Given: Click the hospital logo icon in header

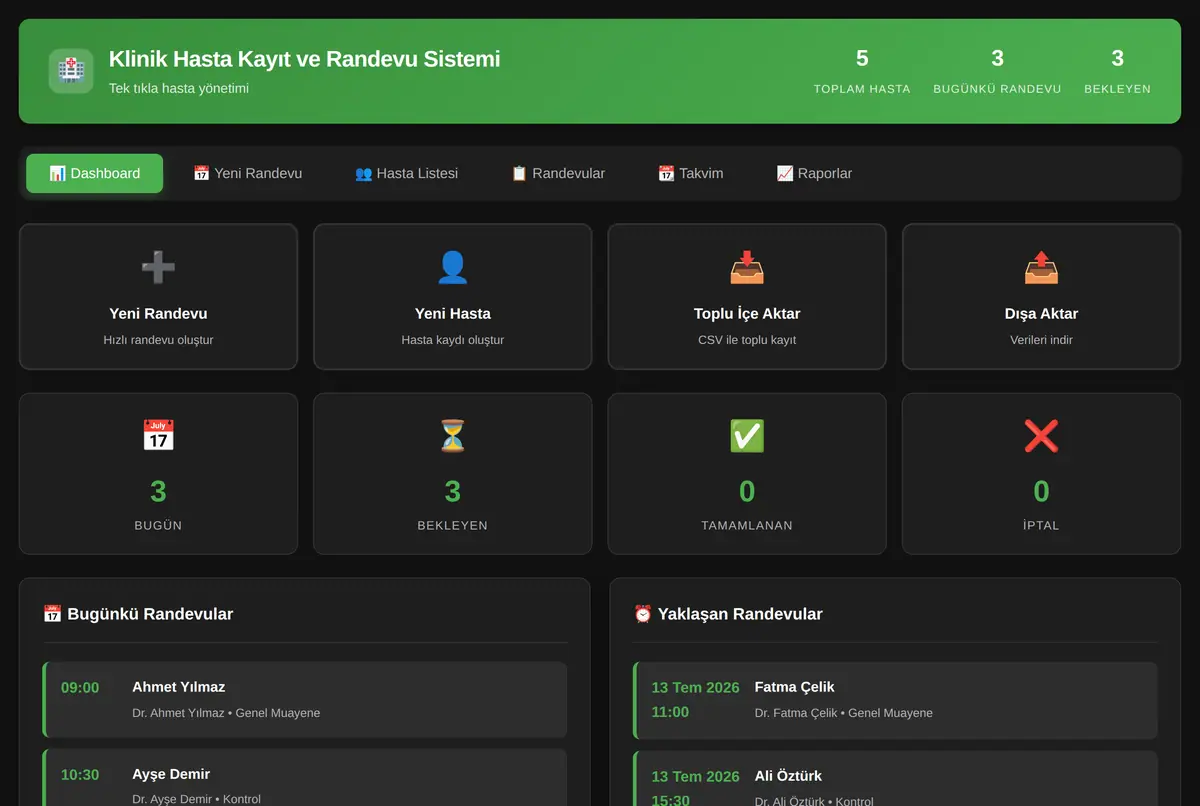Looking at the screenshot, I should tap(71, 71).
